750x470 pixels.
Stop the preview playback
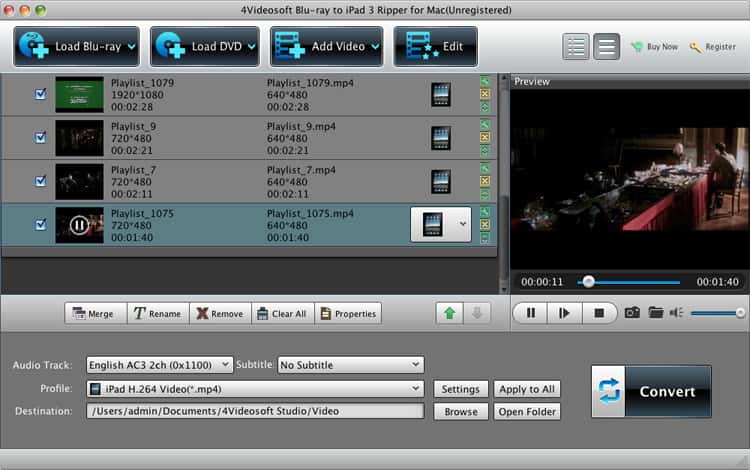[x=599, y=313]
